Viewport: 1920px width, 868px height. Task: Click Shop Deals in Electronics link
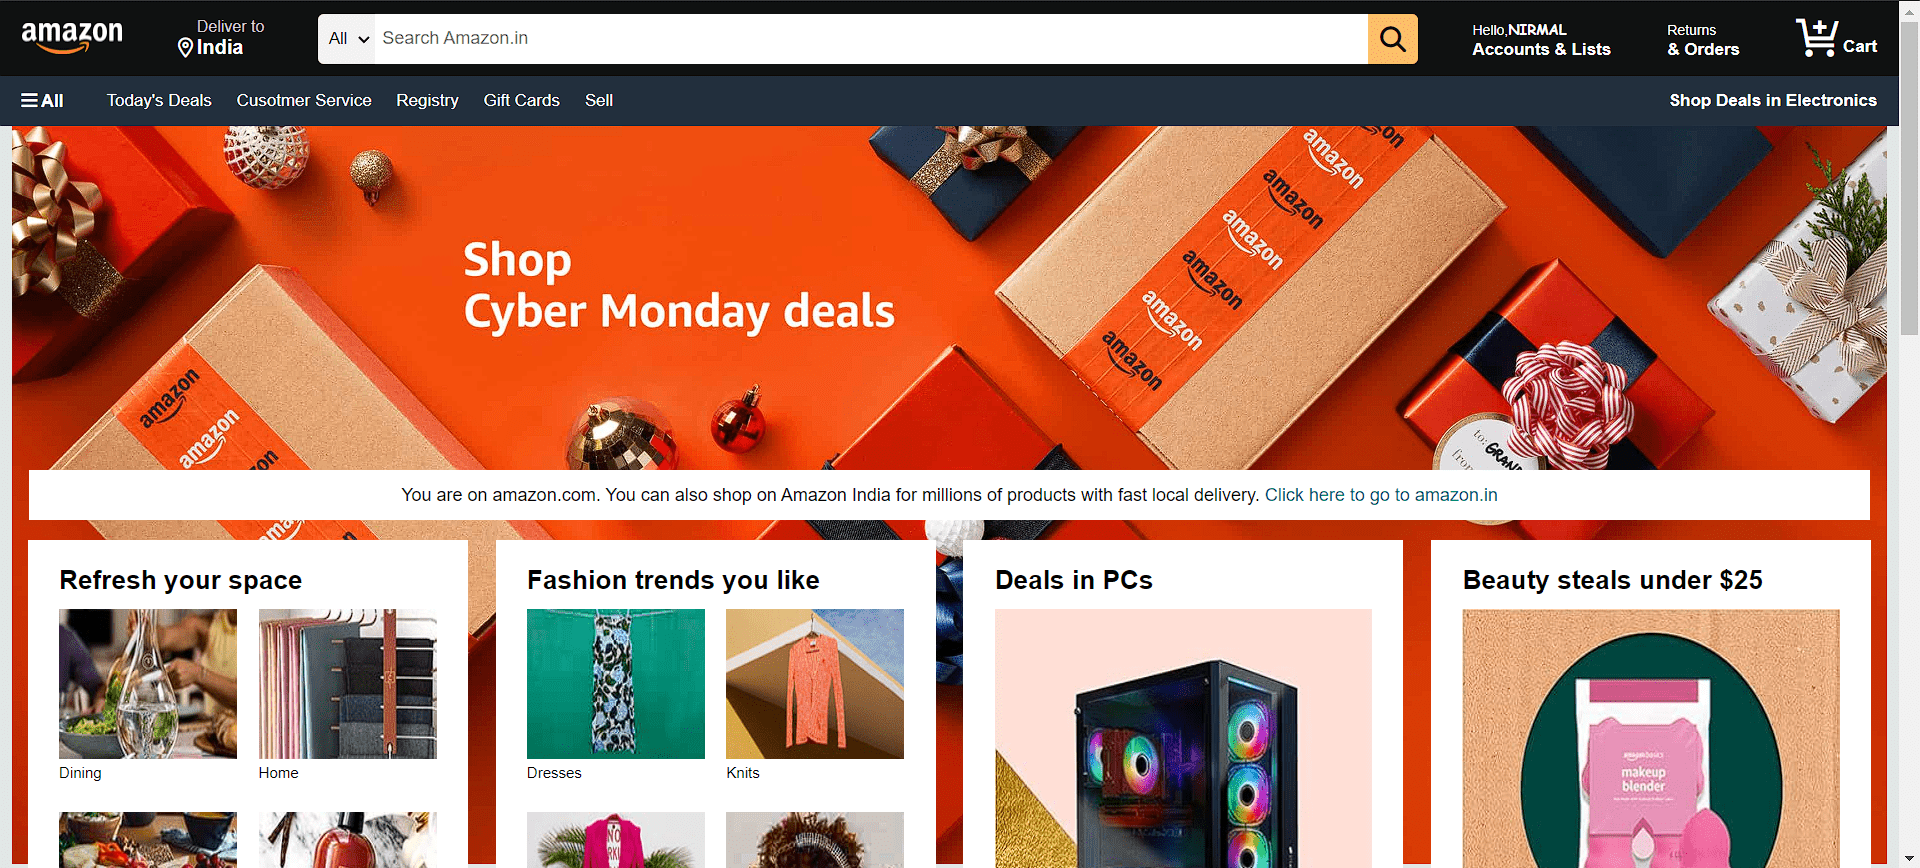click(x=1772, y=100)
